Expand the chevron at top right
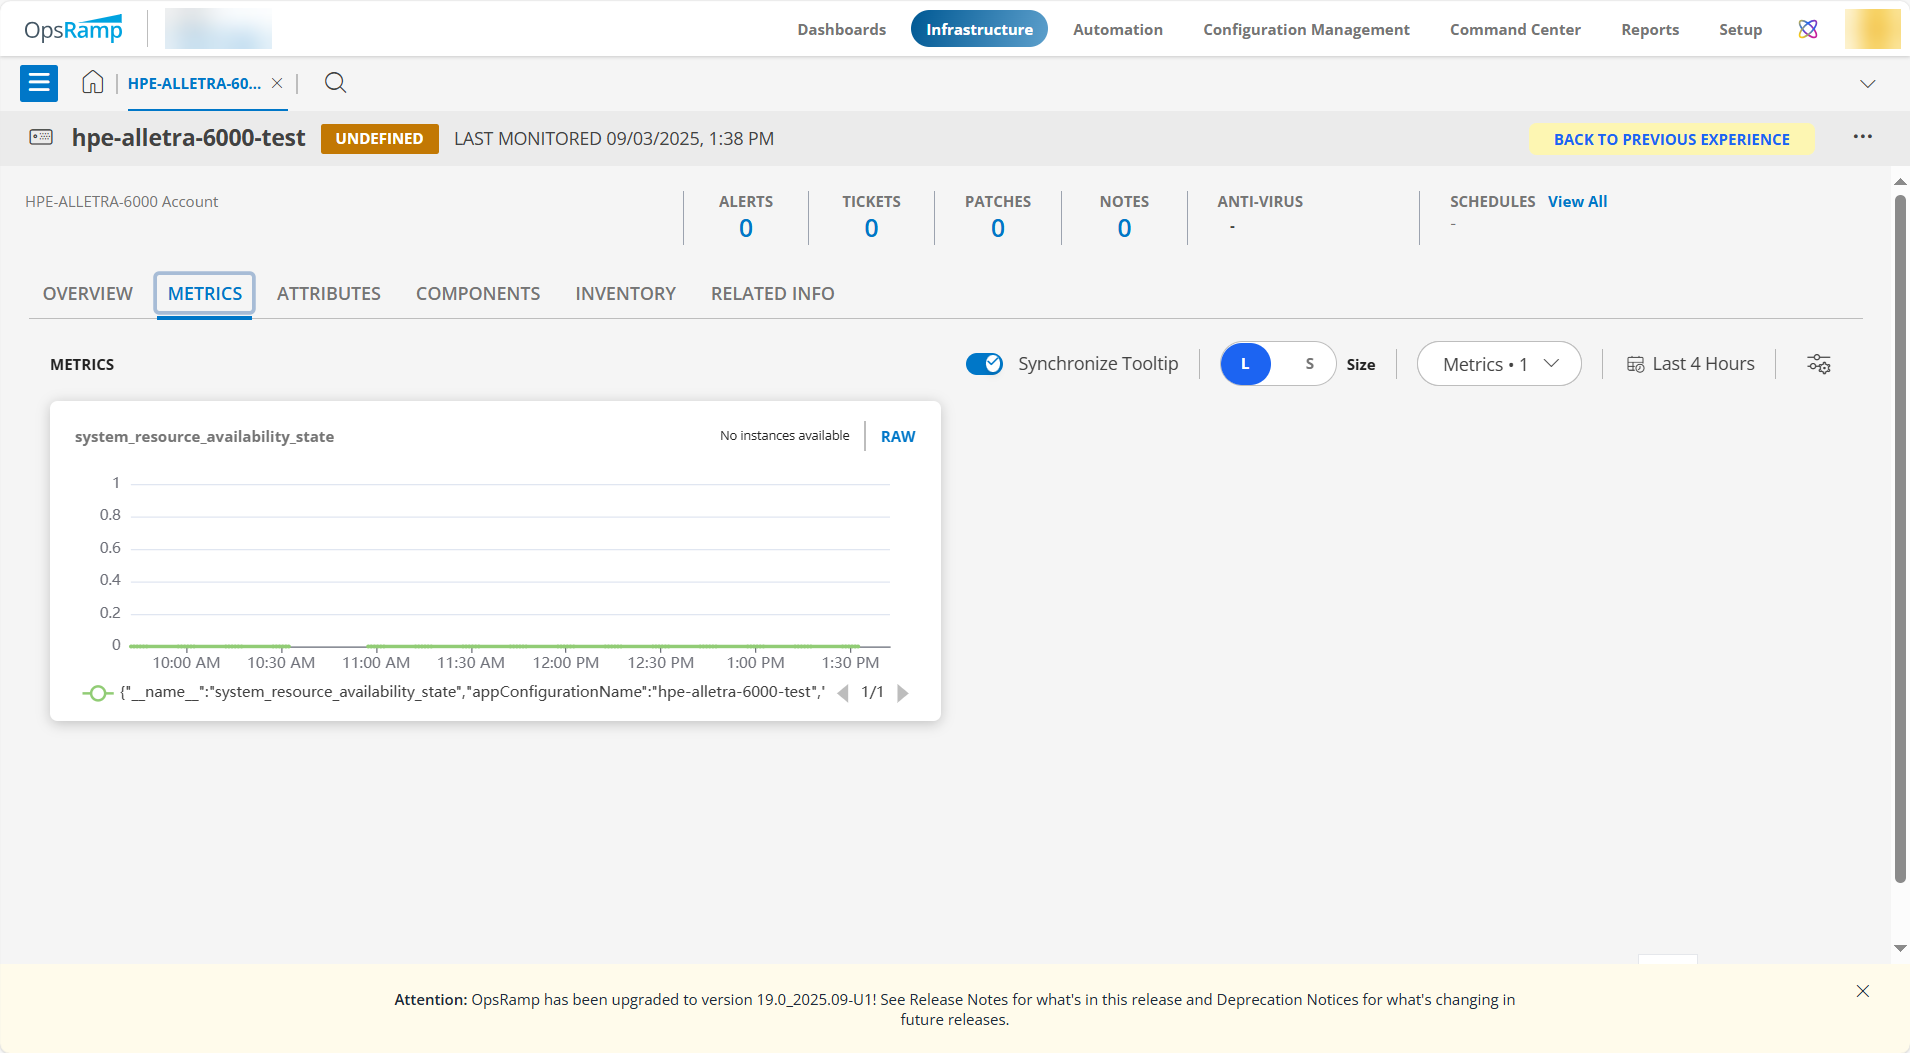 click(x=1867, y=84)
